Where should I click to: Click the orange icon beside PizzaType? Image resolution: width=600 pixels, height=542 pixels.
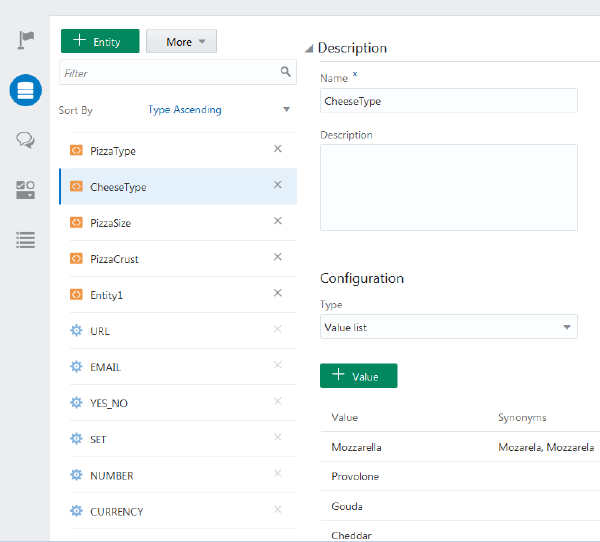(x=76, y=150)
